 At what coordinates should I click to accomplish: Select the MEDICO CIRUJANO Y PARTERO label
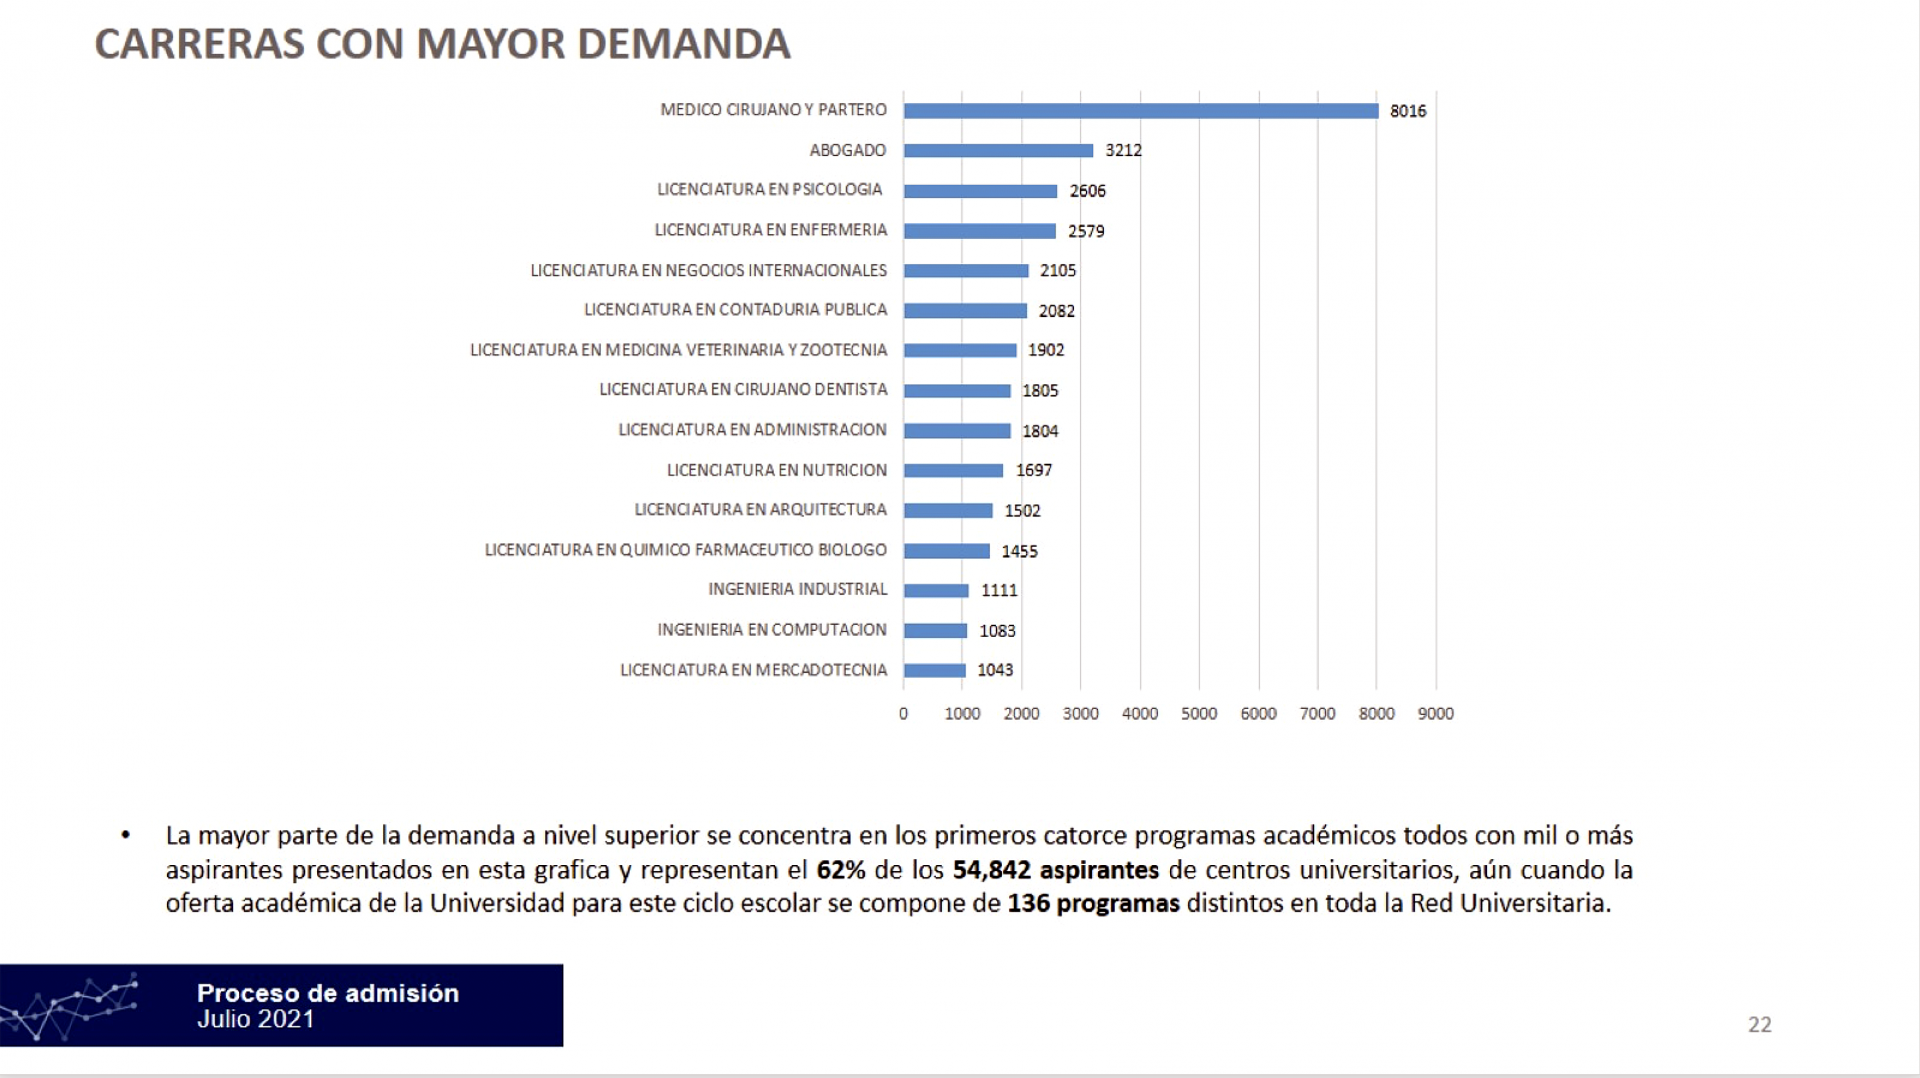click(773, 110)
